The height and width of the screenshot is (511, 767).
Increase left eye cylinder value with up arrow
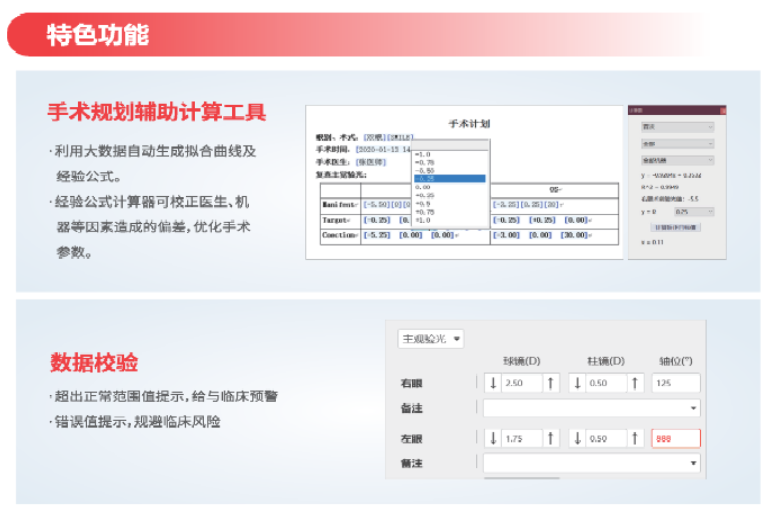(636, 438)
